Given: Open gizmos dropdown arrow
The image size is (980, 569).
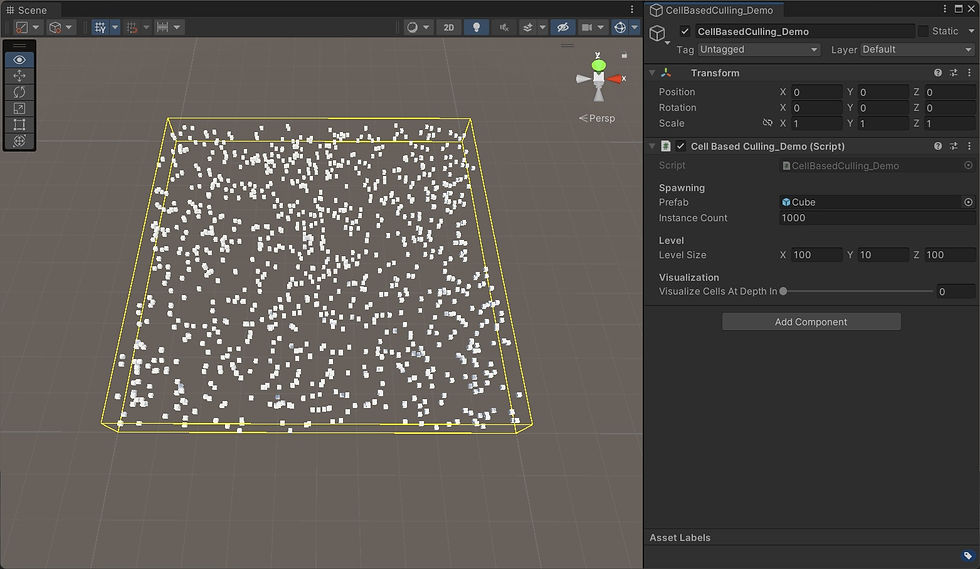Looking at the screenshot, I should [634, 28].
